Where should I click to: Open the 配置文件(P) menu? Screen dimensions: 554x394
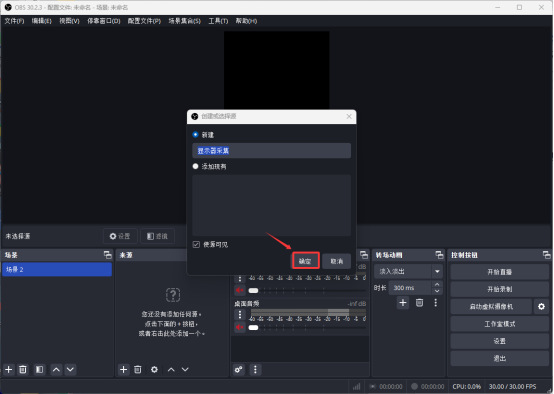click(x=144, y=21)
